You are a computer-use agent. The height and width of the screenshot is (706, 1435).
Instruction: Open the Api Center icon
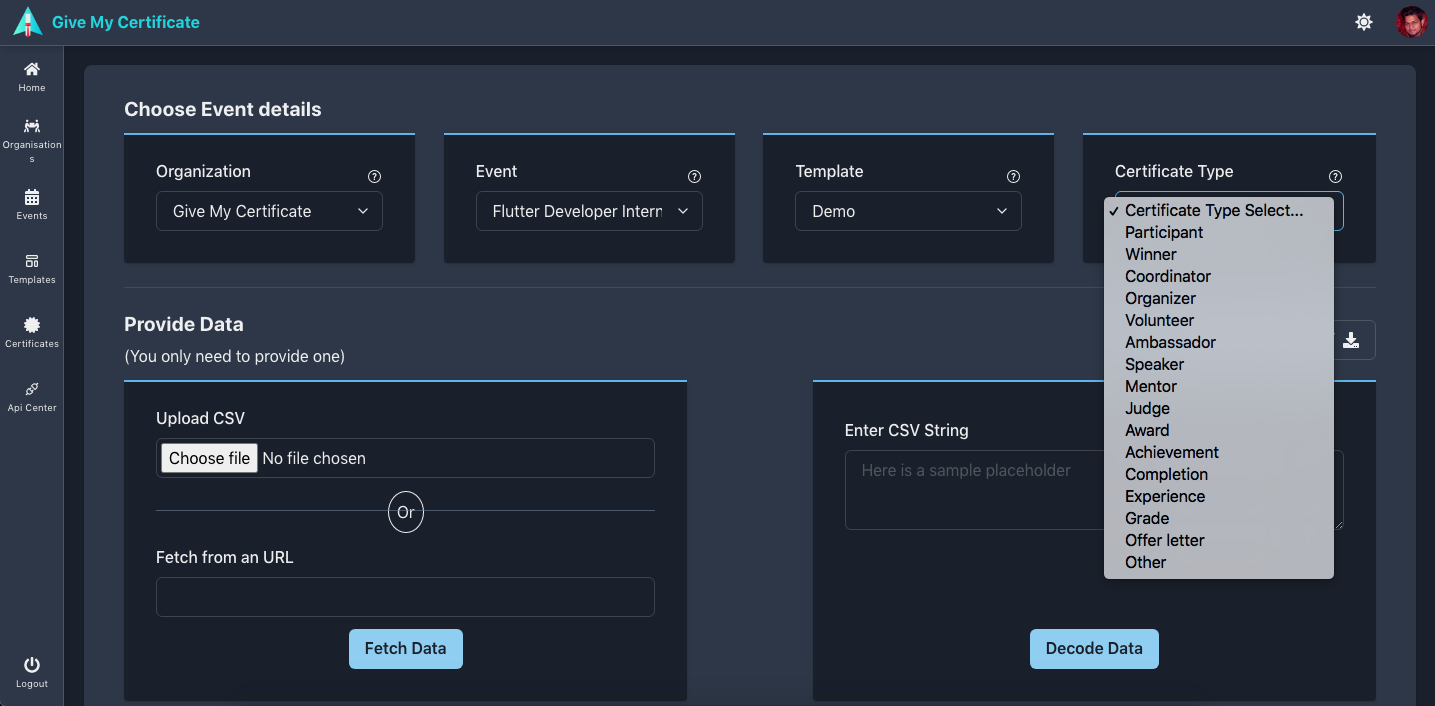(x=32, y=389)
